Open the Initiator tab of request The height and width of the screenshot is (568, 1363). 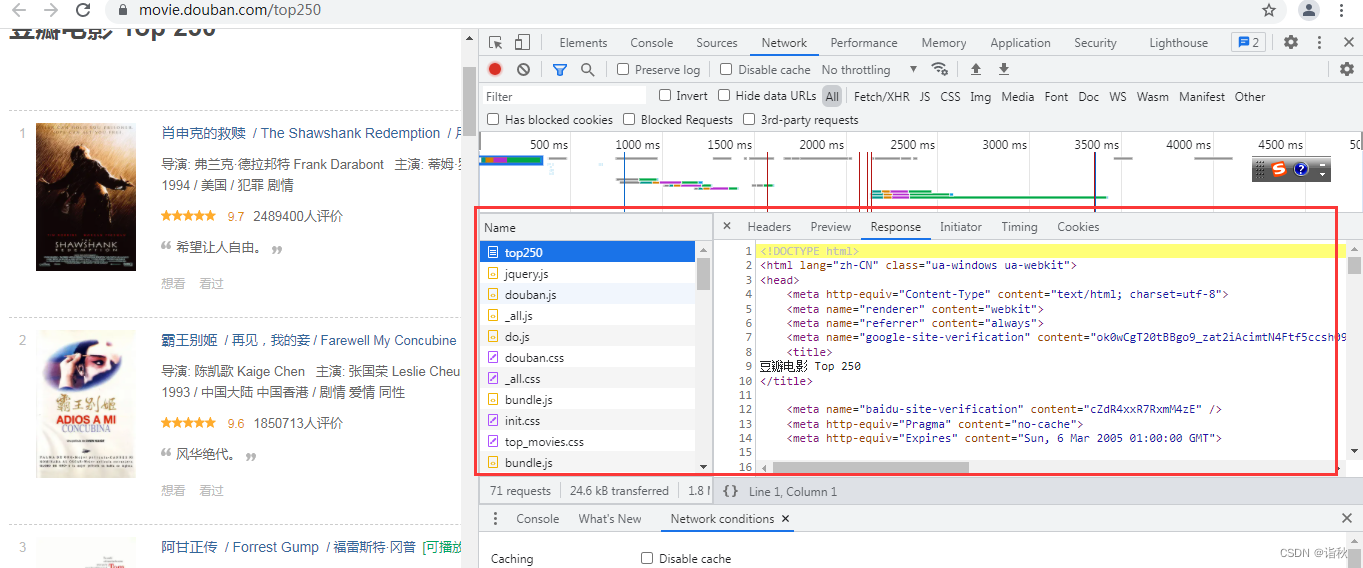[961, 227]
